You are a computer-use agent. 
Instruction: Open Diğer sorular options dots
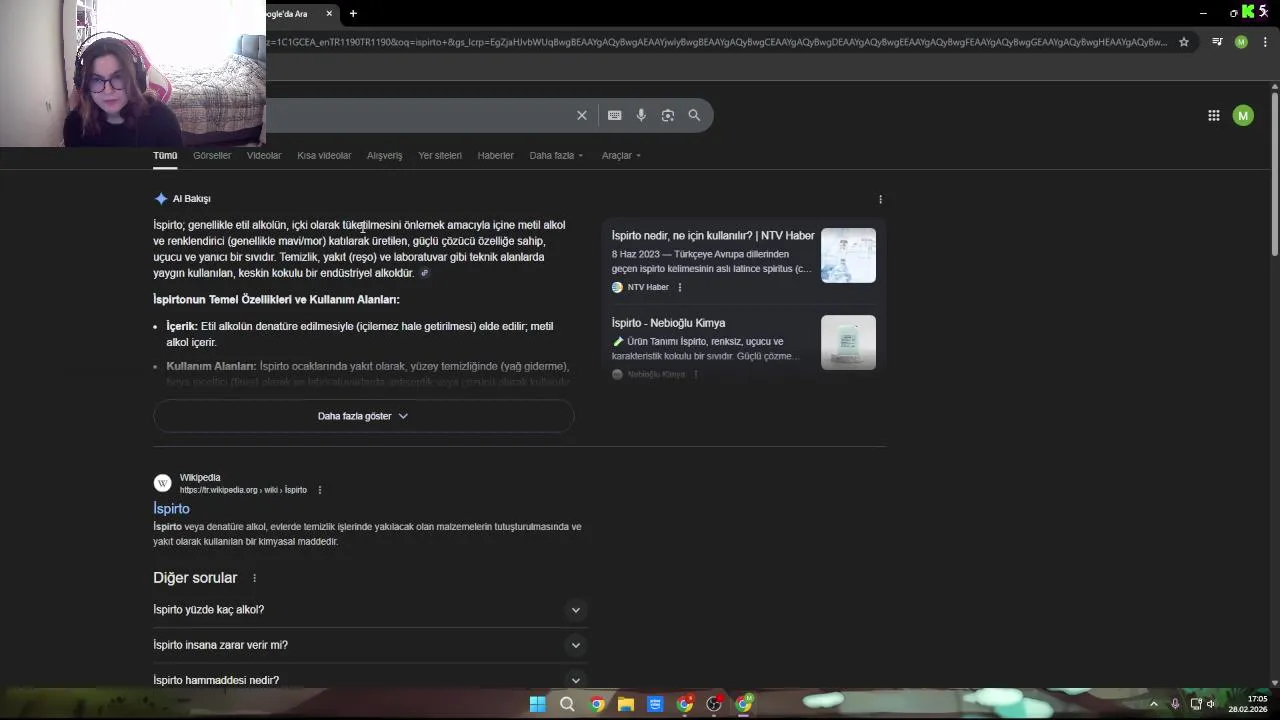254,578
